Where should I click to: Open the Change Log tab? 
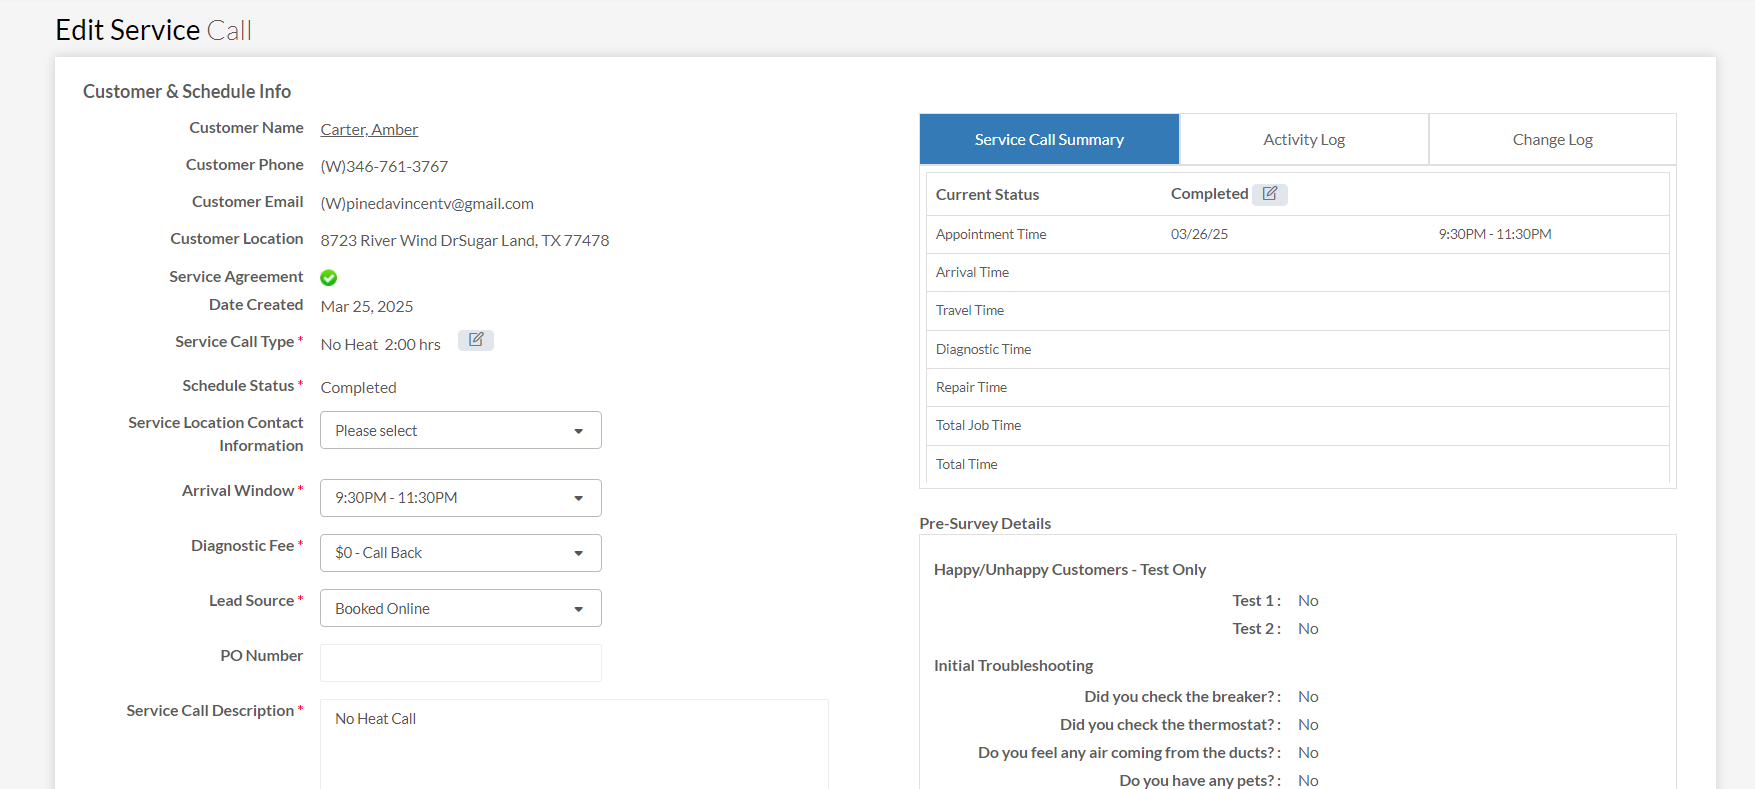1552,140
